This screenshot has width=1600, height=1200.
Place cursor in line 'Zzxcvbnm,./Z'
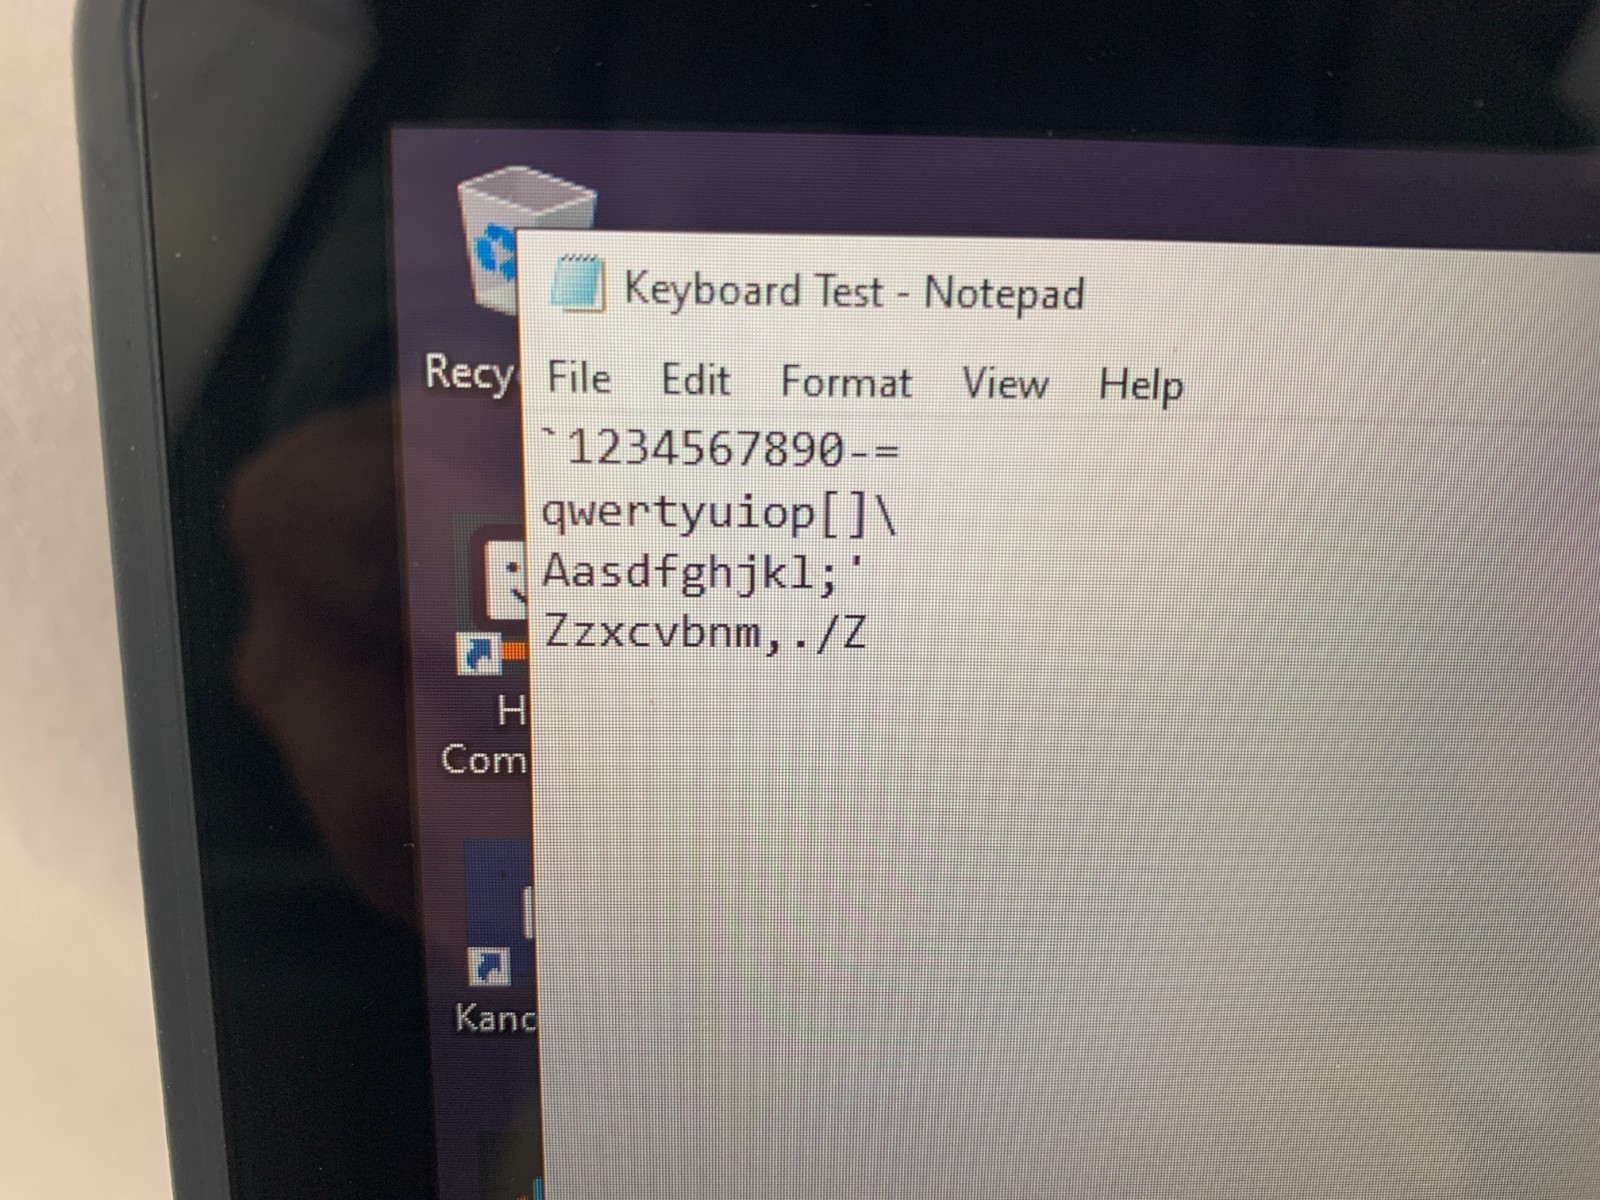pos(705,633)
